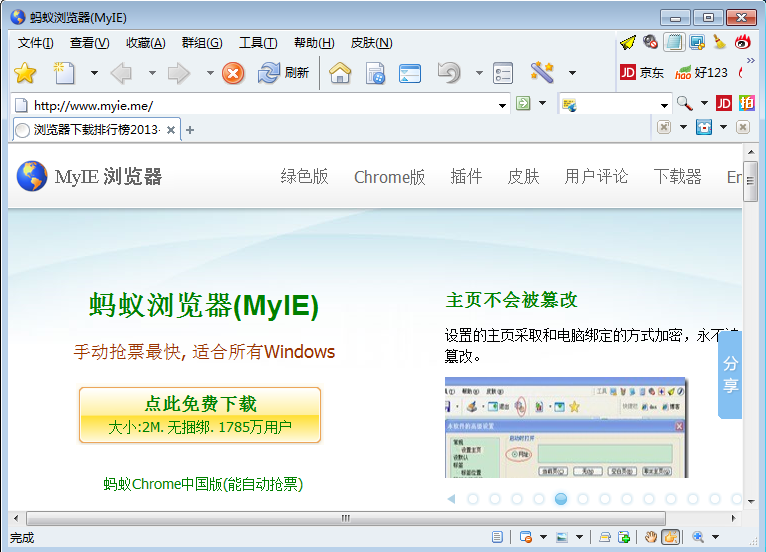
Task: Click the blue window toolbar icon
Action: click(410, 73)
